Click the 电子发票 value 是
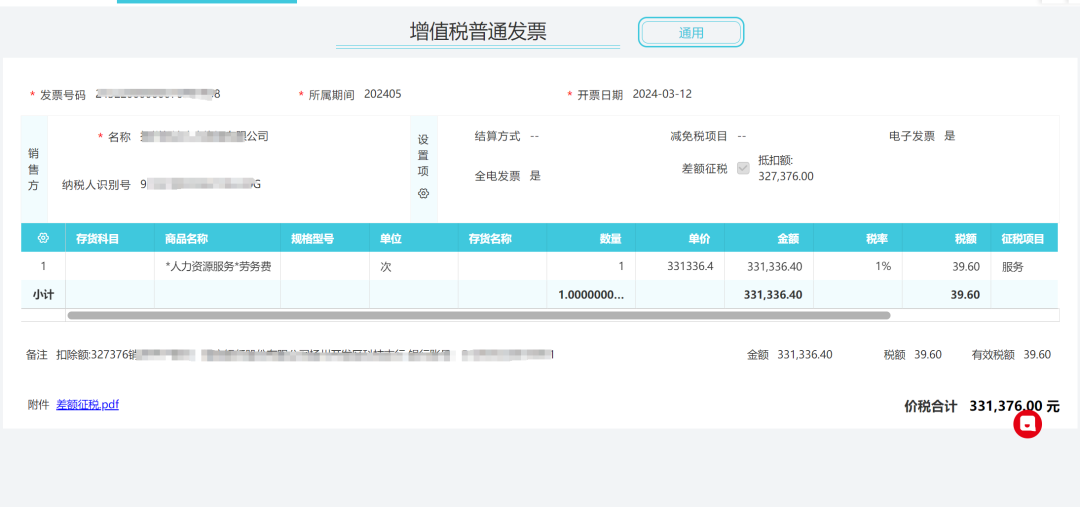This screenshot has width=1080, height=507. pyautogui.click(x=950, y=136)
